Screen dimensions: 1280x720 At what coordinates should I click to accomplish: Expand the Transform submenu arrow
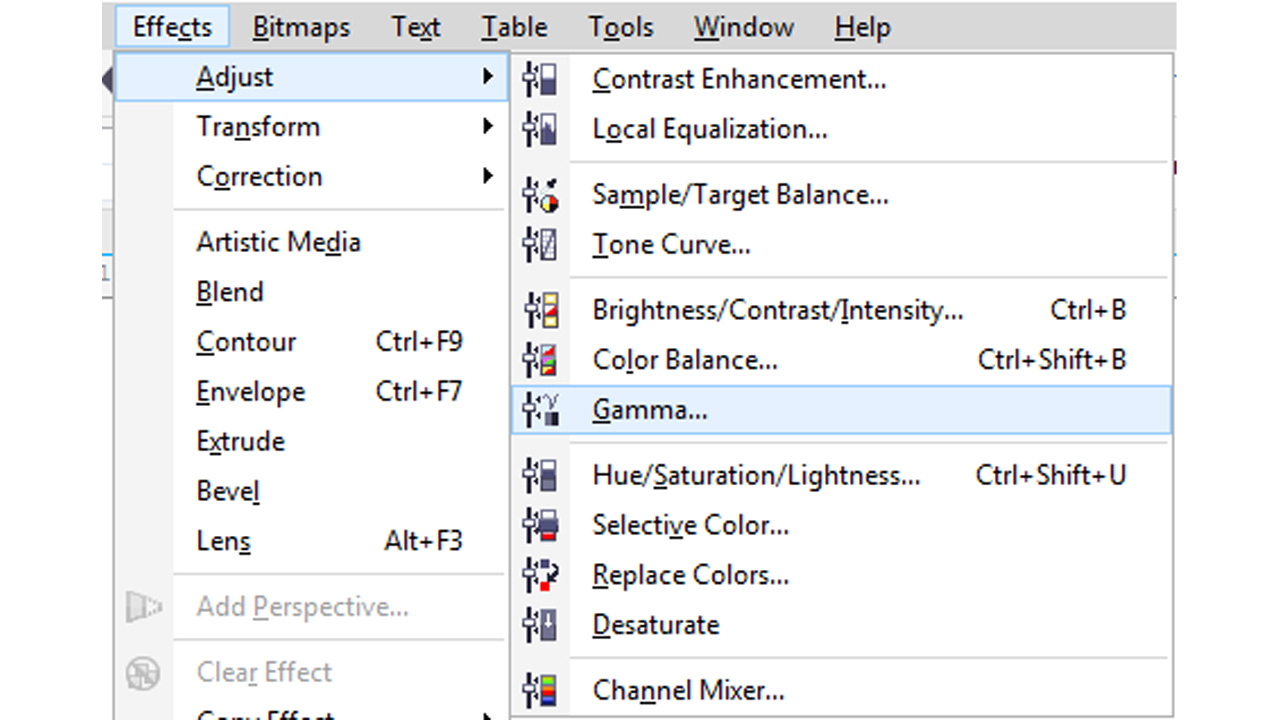tap(487, 127)
